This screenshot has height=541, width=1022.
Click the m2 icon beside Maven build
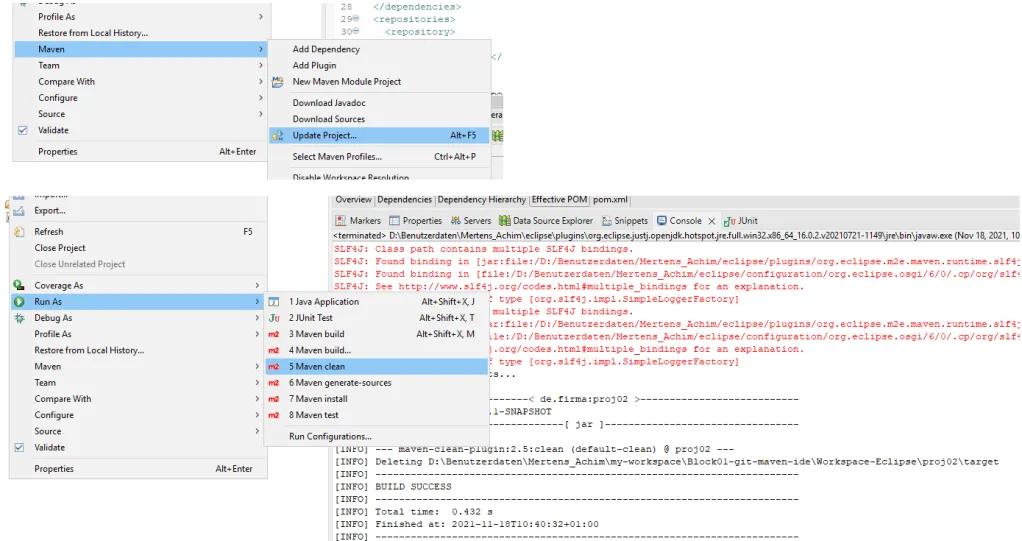274,334
